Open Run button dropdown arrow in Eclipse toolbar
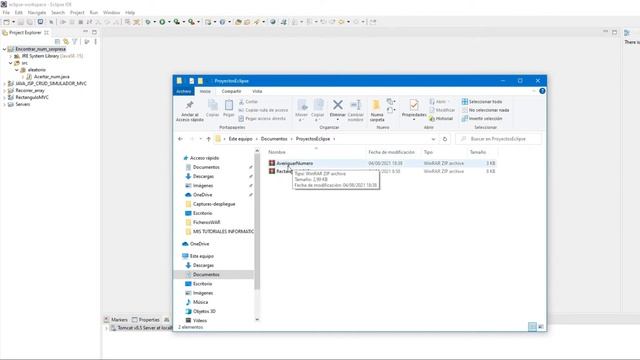This screenshot has width=640, height=360. point(169,22)
